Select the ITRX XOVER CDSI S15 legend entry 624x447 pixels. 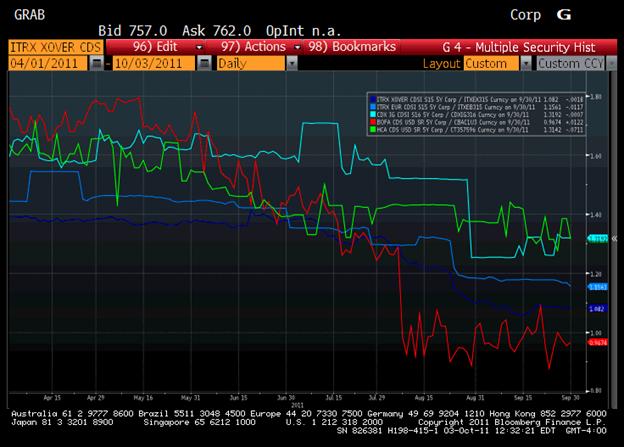pos(476,99)
